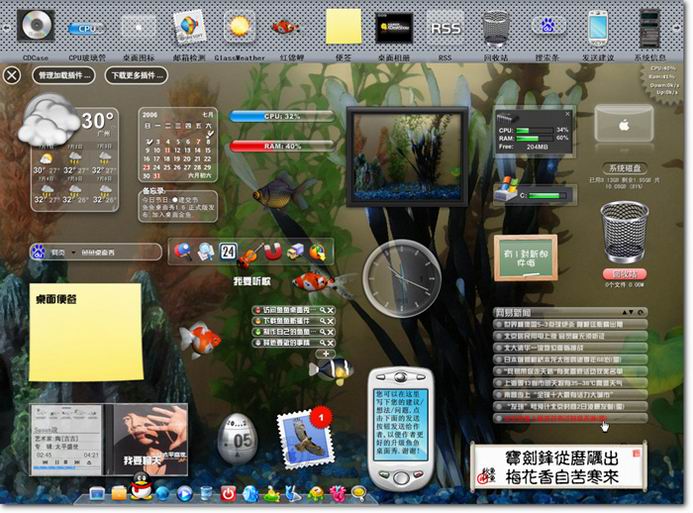Click the RAM: 40% red bar

(282, 146)
